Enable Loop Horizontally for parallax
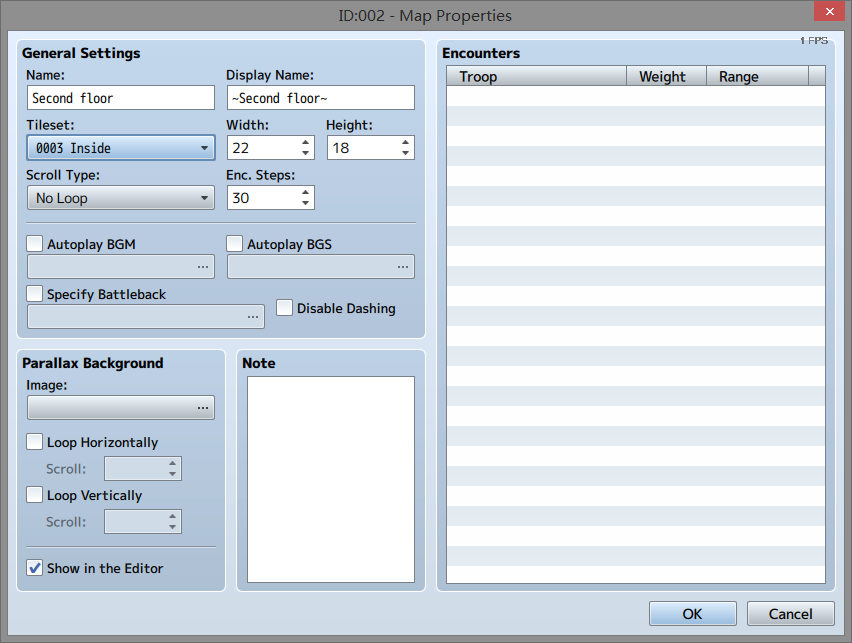Viewport: 852px width, 643px height. (35, 441)
